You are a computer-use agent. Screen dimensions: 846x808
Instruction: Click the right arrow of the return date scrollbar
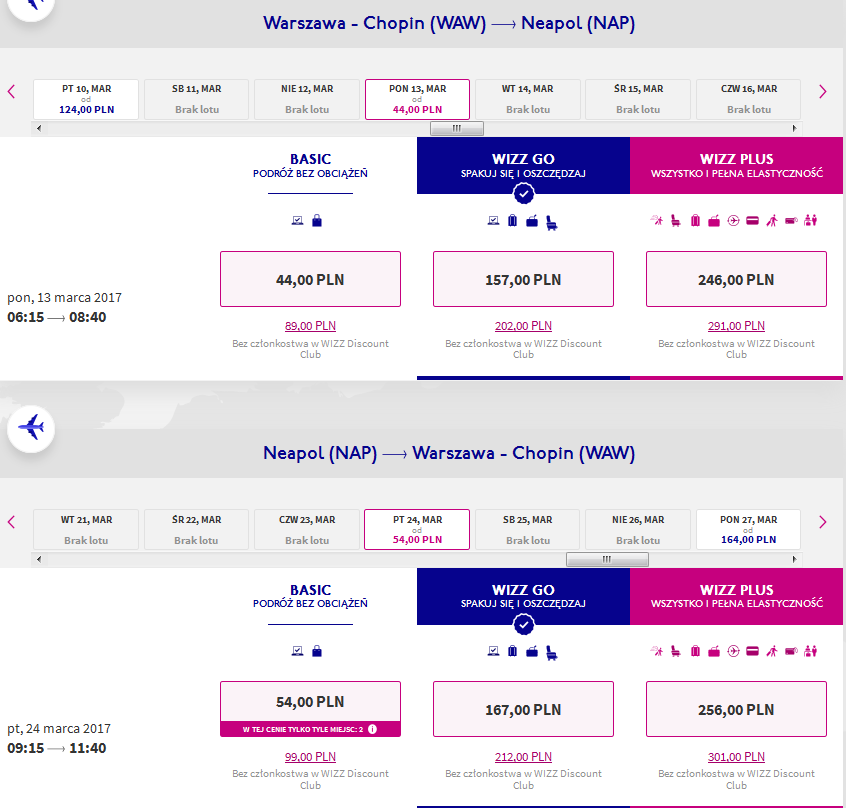(794, 559)
